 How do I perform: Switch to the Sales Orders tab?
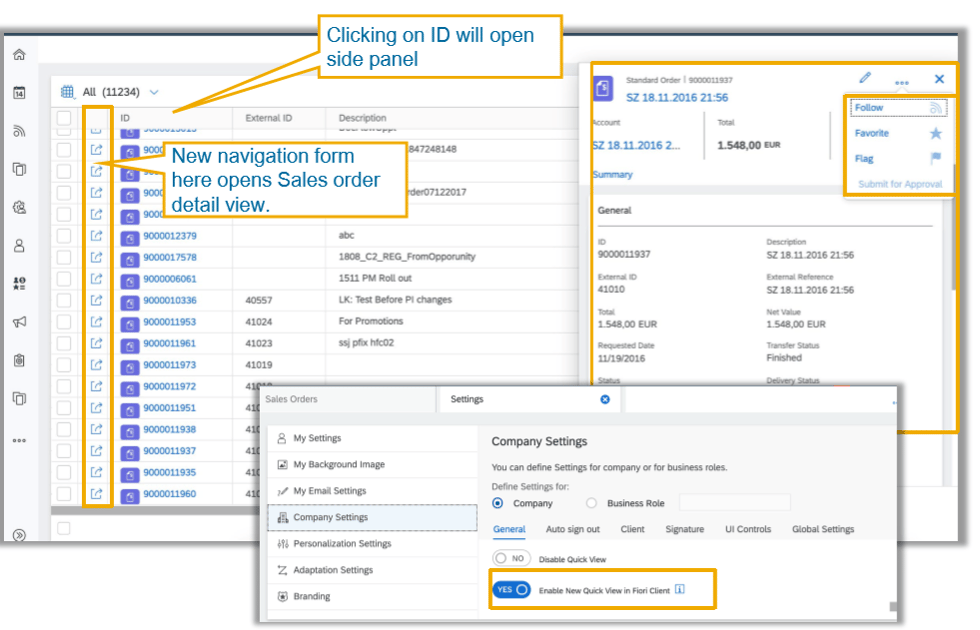291,399
